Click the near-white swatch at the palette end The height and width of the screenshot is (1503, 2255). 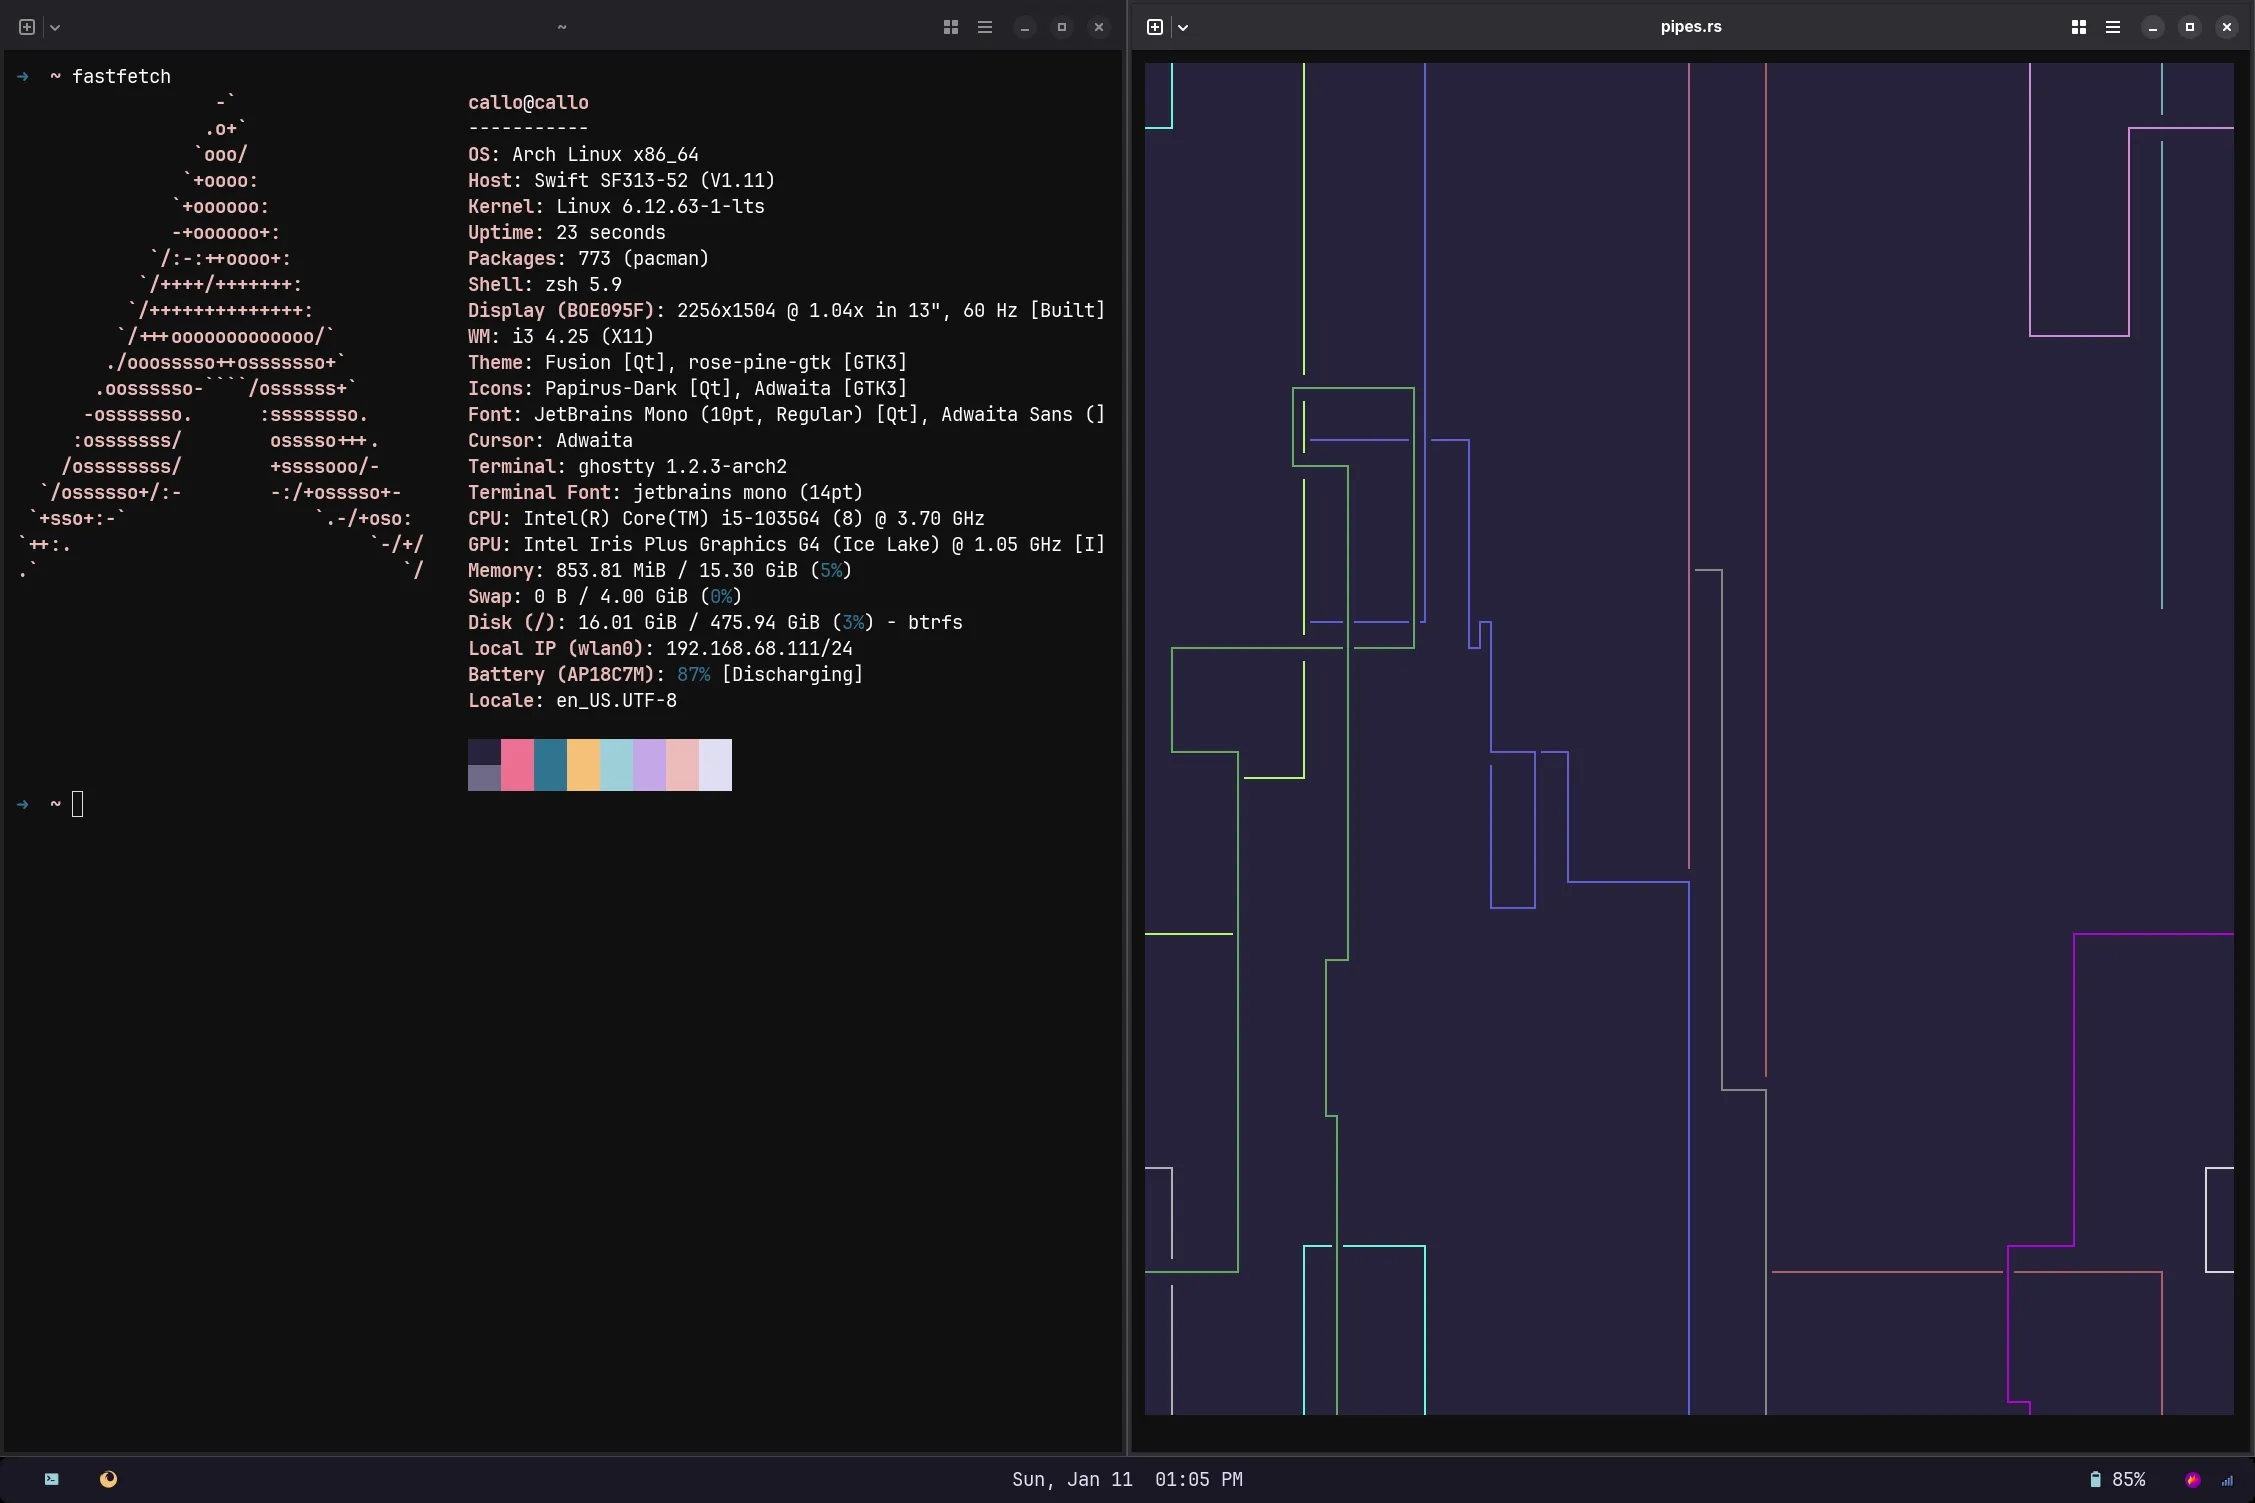[x=715, y=765]
